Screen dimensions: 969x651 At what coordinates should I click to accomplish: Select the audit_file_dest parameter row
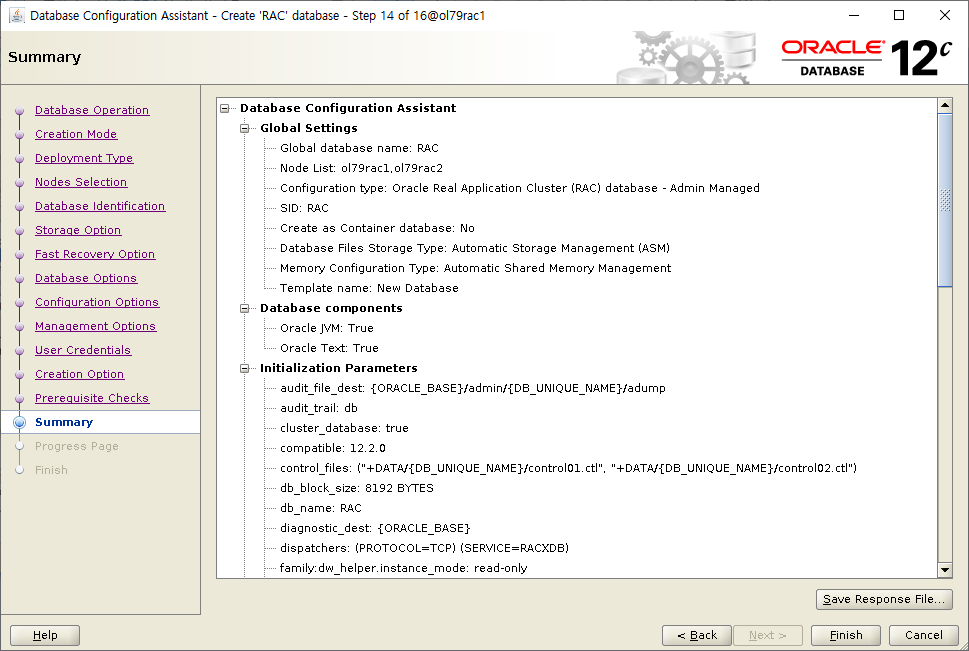[473, 388]
